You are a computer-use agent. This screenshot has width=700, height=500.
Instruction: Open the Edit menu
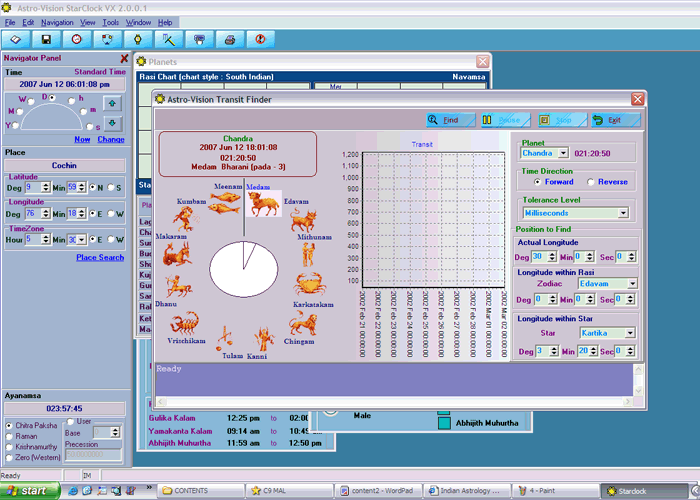pos(28,22)
